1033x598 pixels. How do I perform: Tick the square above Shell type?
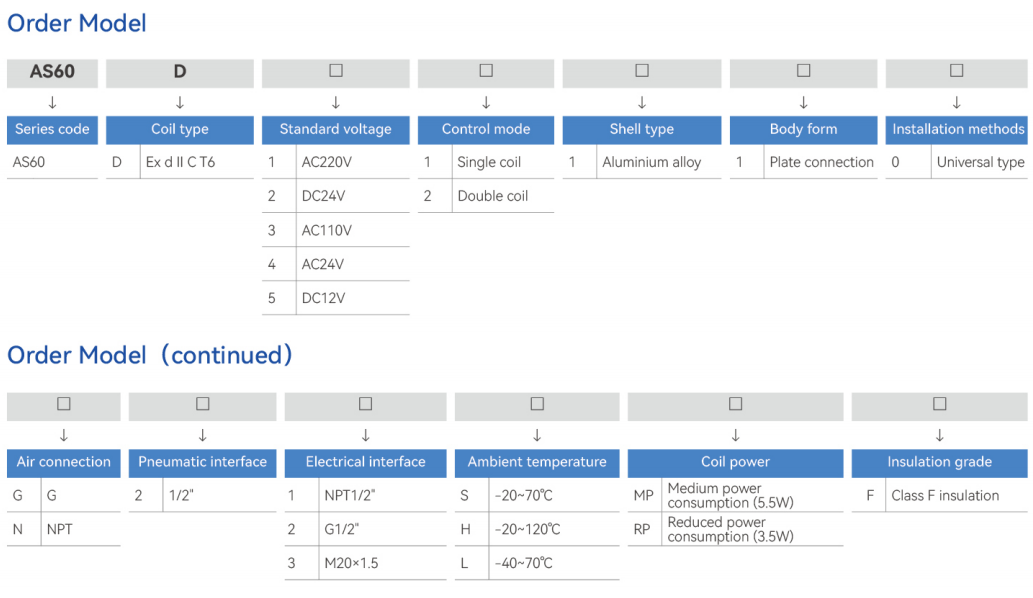coord(642,70)
